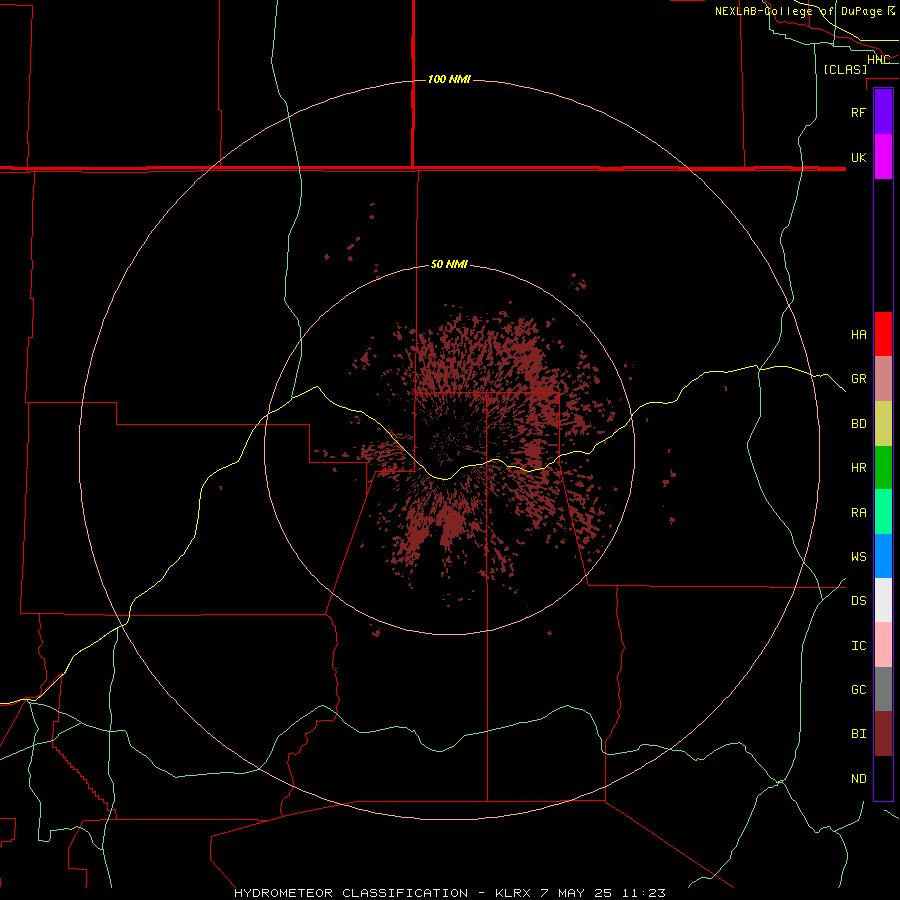Image resolution: width=900 pixels, height=900 pixels.
Task: Click the DS legend label
Action: [x=858, y=601]
